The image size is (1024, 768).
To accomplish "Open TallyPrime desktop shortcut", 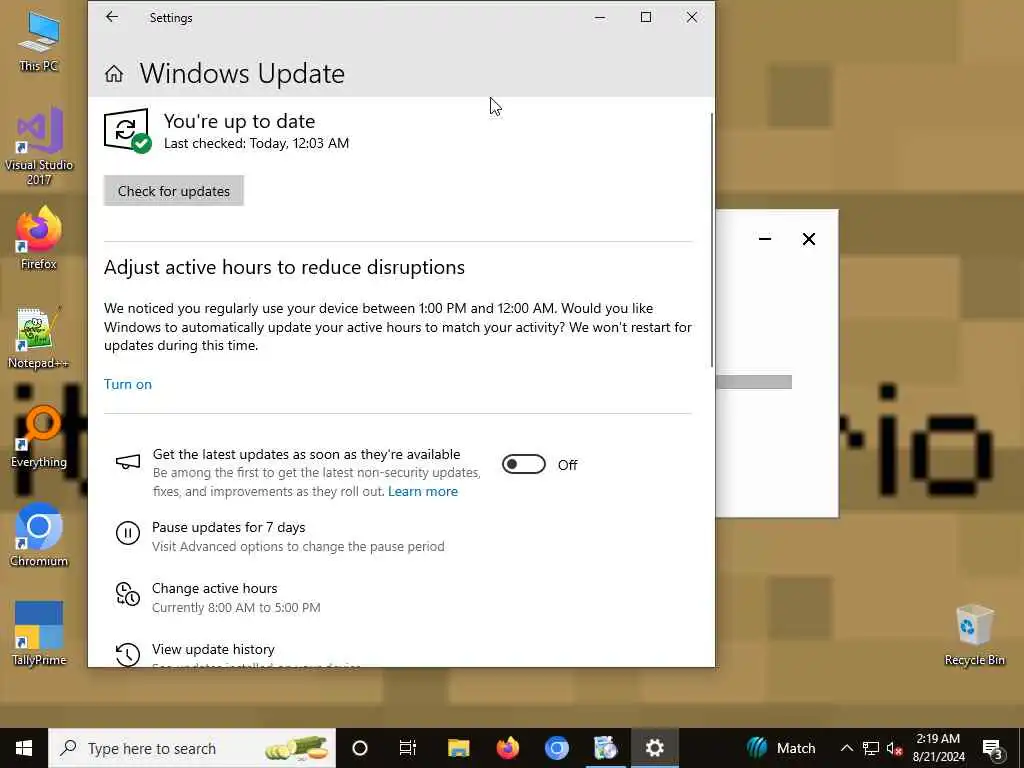I will click(39, 634).
